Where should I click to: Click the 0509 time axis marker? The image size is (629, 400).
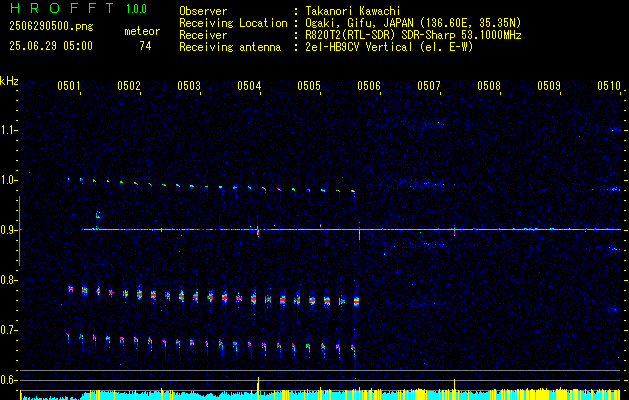click(549, 85)
